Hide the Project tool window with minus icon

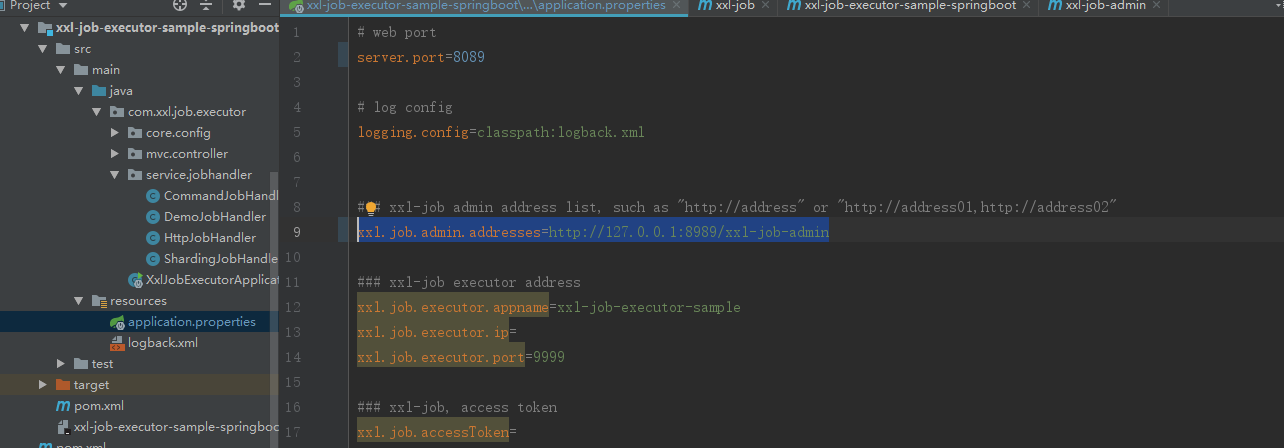264,5
